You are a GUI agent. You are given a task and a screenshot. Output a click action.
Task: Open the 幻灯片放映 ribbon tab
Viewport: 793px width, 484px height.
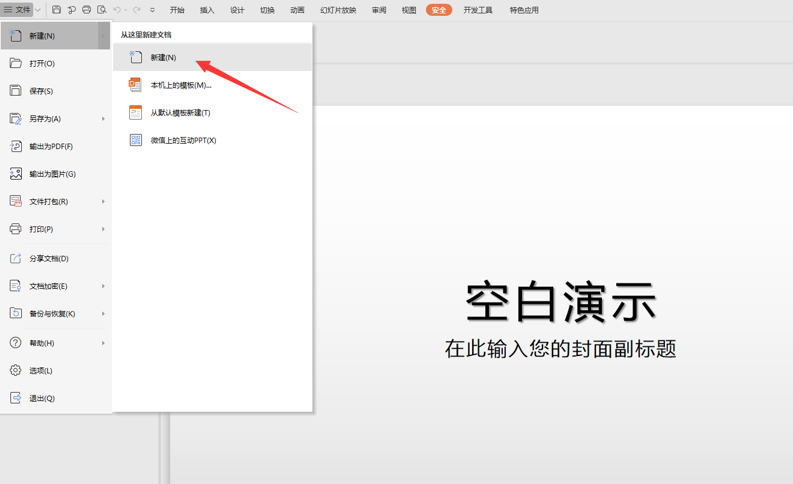pos(338,10)
